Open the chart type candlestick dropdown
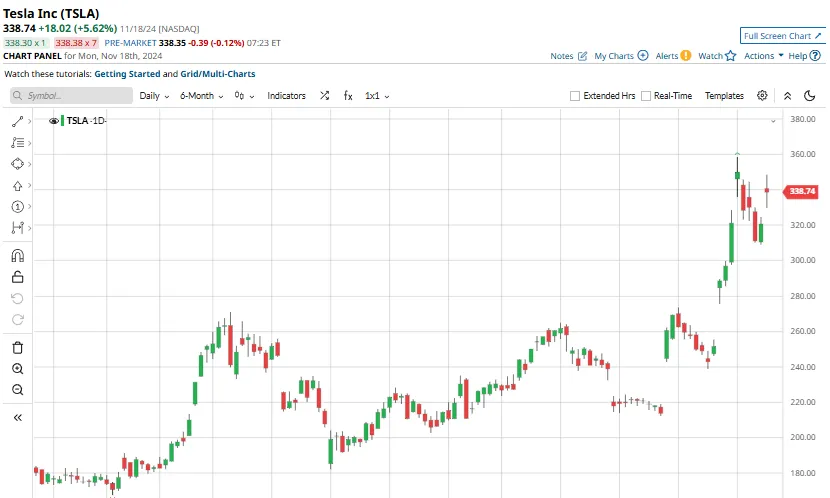 [x=245, y=96]
